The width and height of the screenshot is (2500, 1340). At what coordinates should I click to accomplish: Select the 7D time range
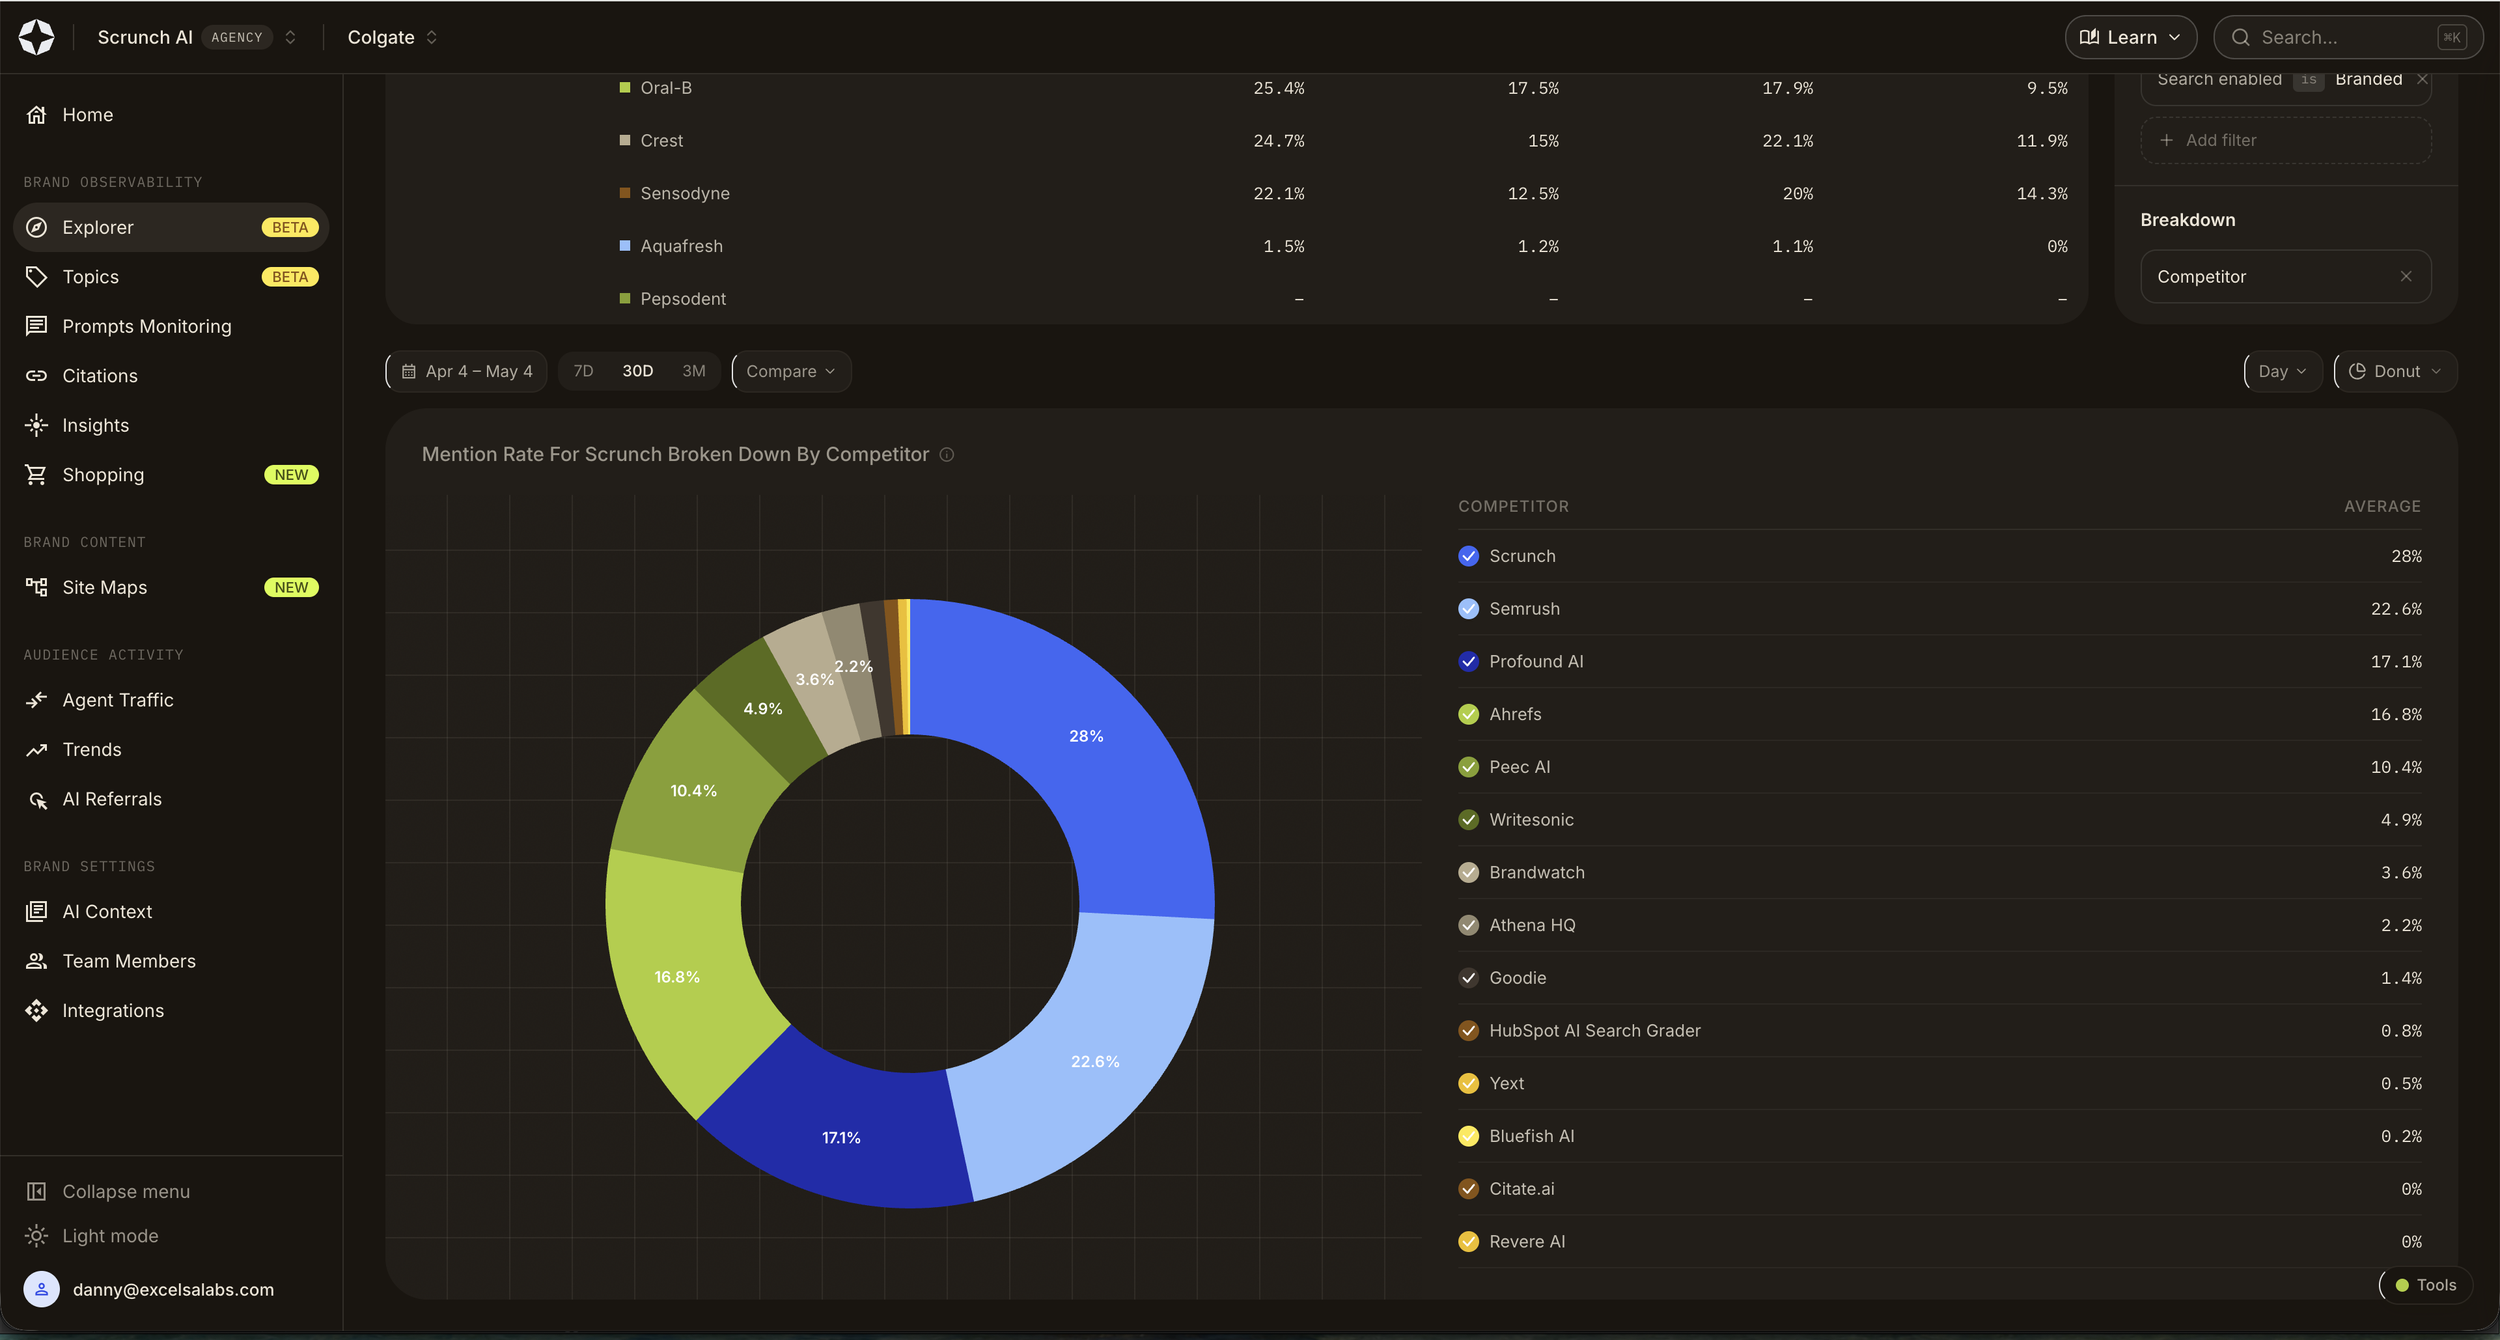coord(584,372)
